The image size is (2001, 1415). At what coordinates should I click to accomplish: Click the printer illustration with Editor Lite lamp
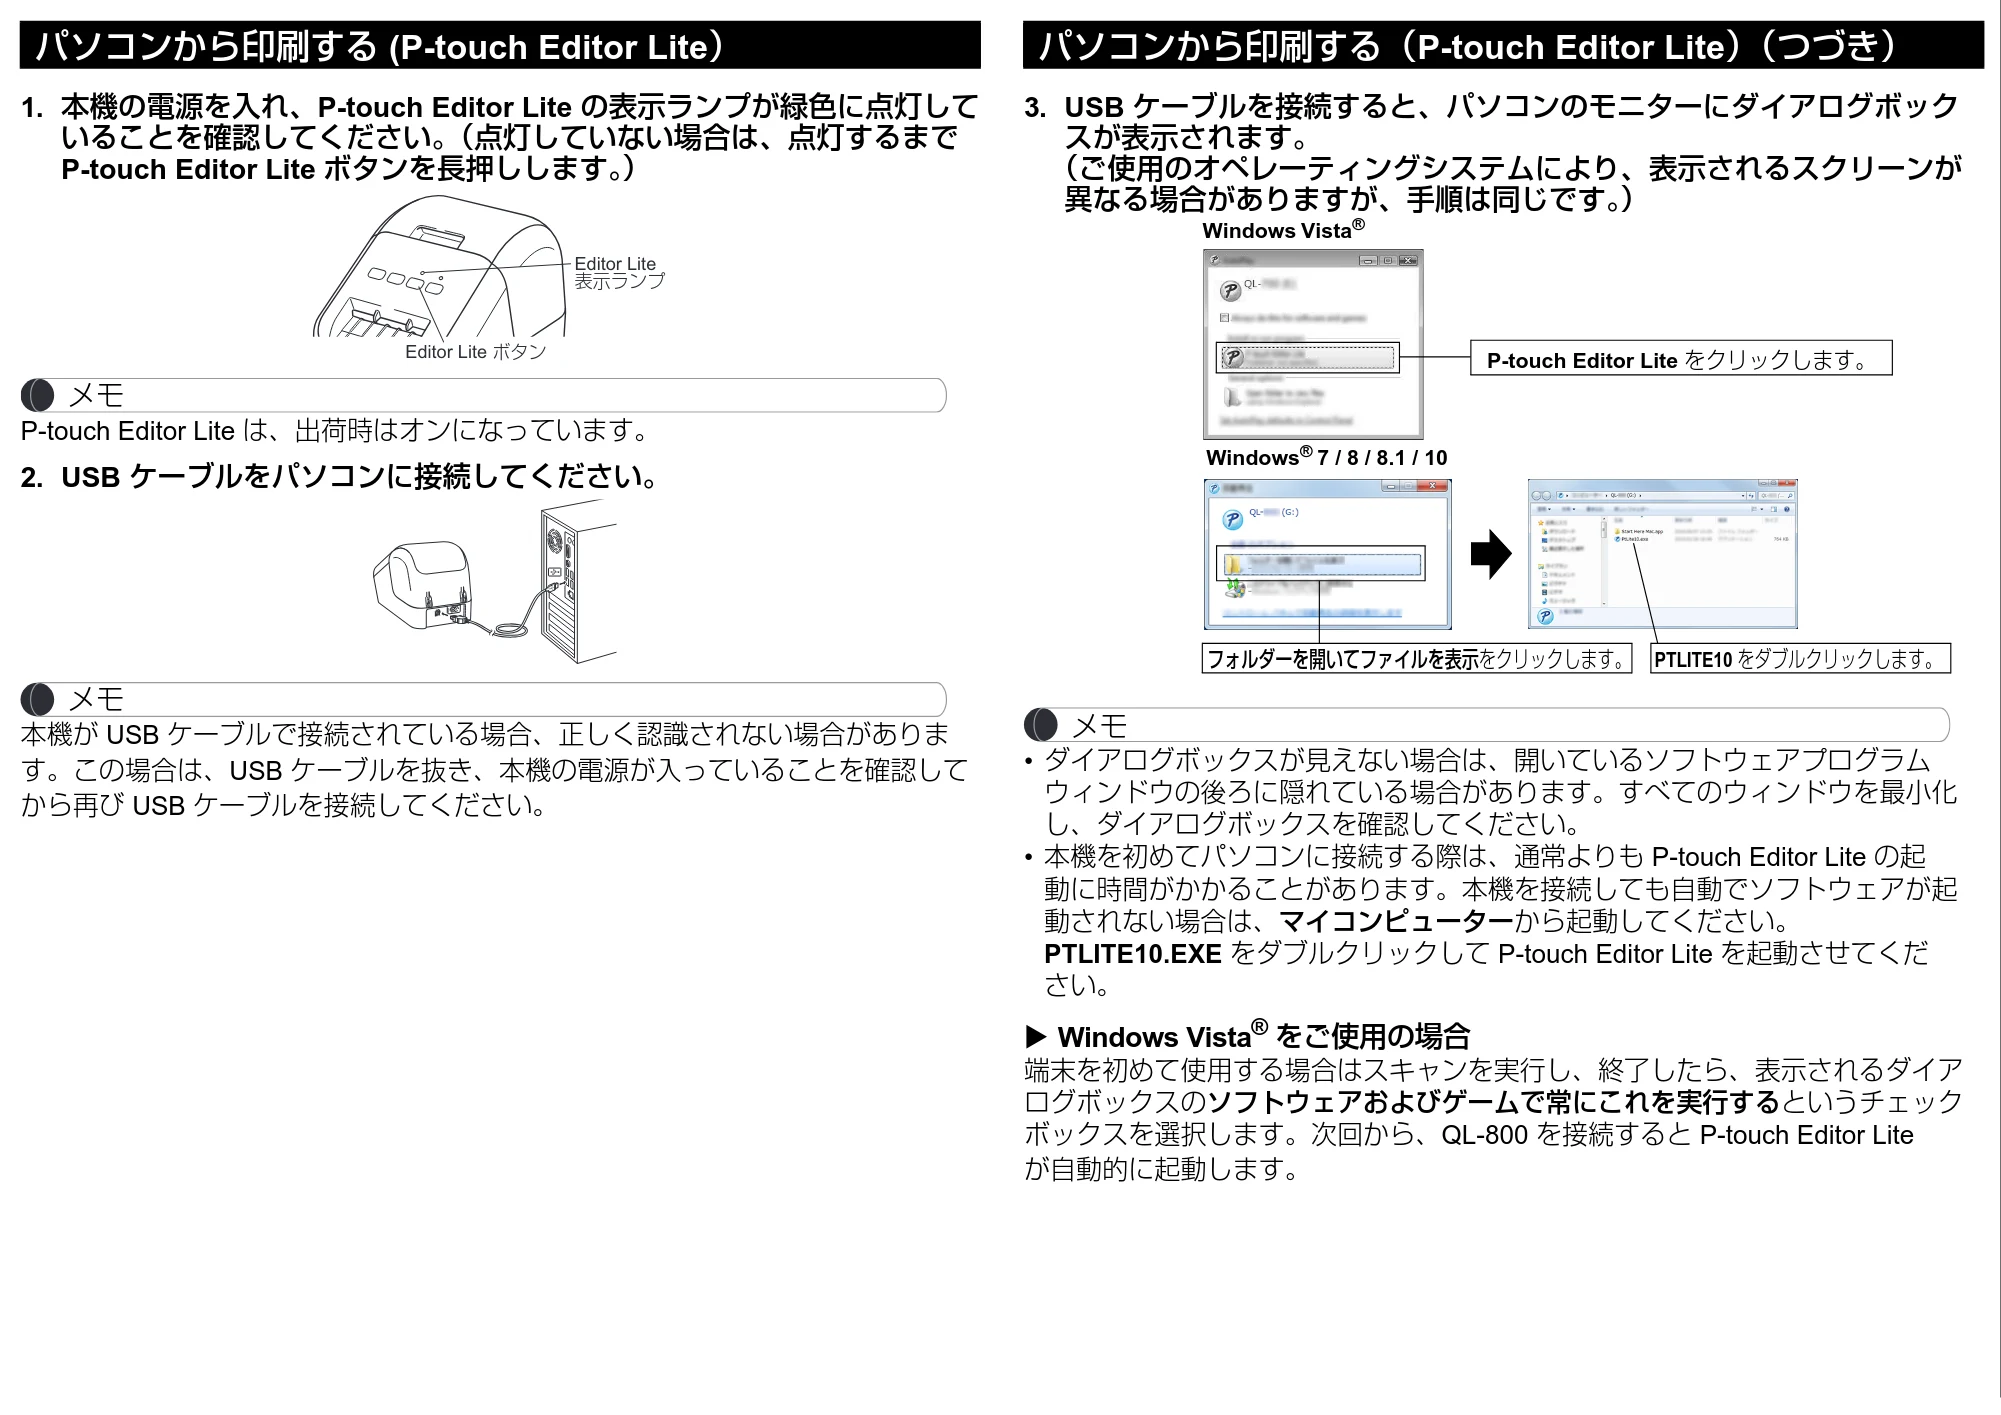tap(440, 266)
